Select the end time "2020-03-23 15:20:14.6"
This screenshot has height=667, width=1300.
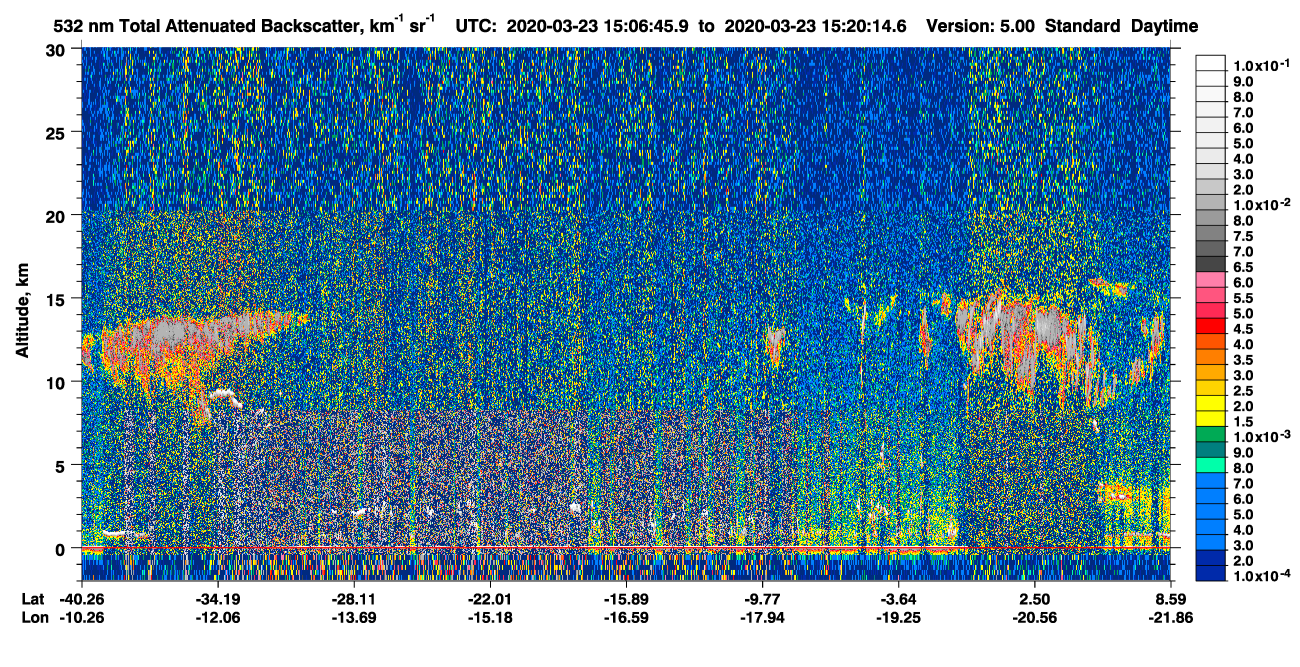point(814,27)
